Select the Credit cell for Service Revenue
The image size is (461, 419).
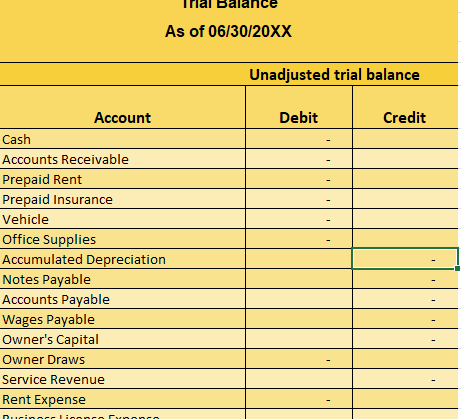click(x=405, y=379)
